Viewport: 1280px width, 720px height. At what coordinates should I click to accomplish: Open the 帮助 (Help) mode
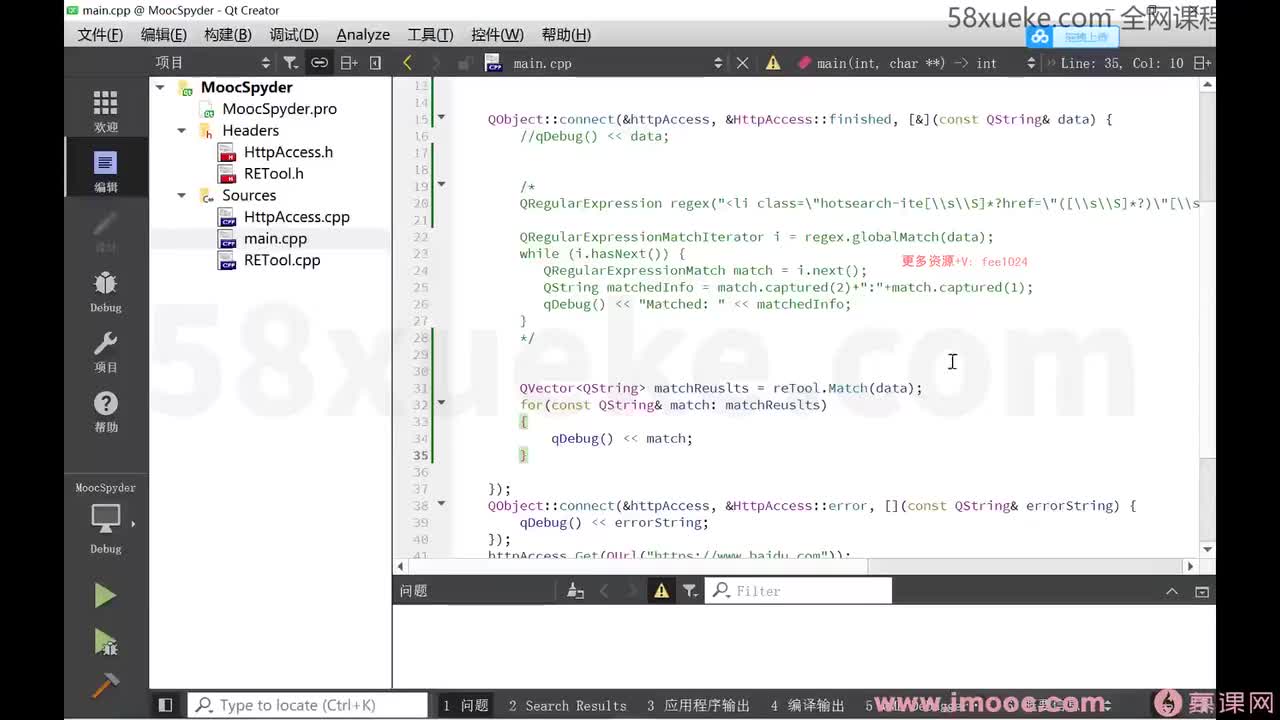(x=106, y=411)
